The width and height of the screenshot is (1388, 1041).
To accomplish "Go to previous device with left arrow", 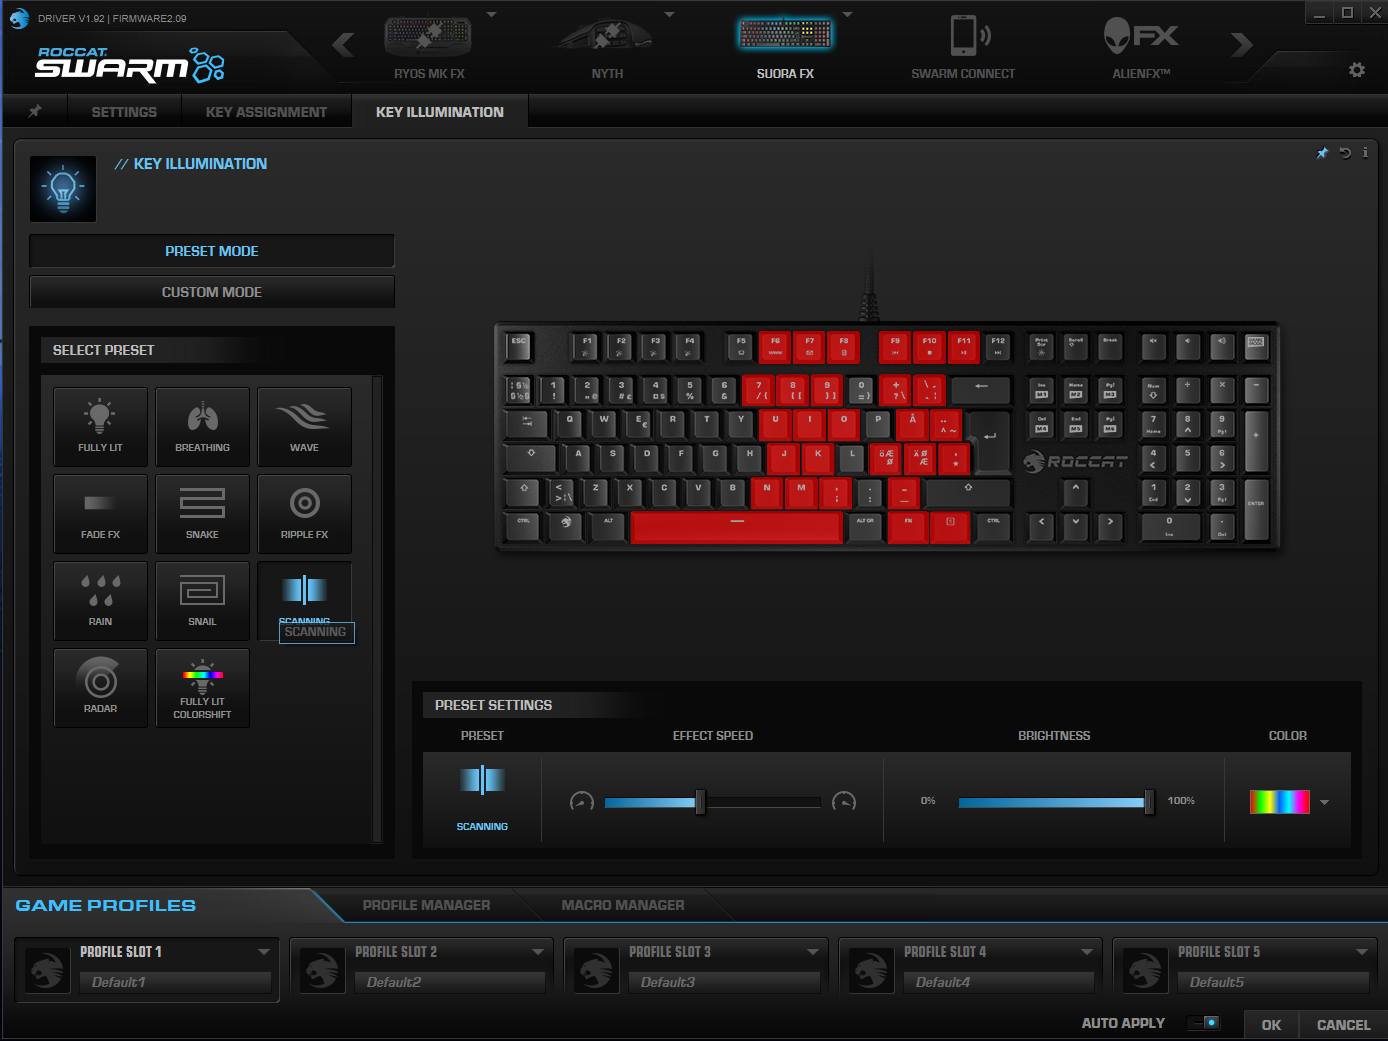I will 343,45.
